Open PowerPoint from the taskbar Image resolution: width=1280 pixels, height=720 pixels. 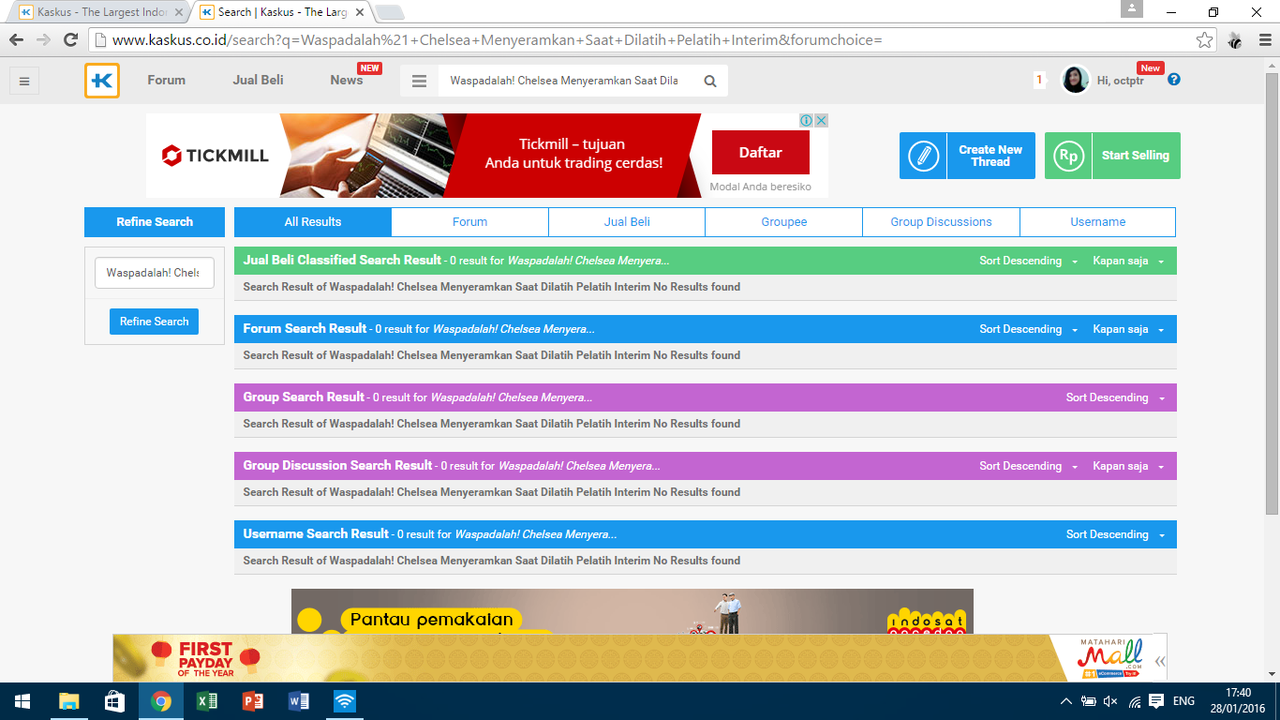coord(253,701)
